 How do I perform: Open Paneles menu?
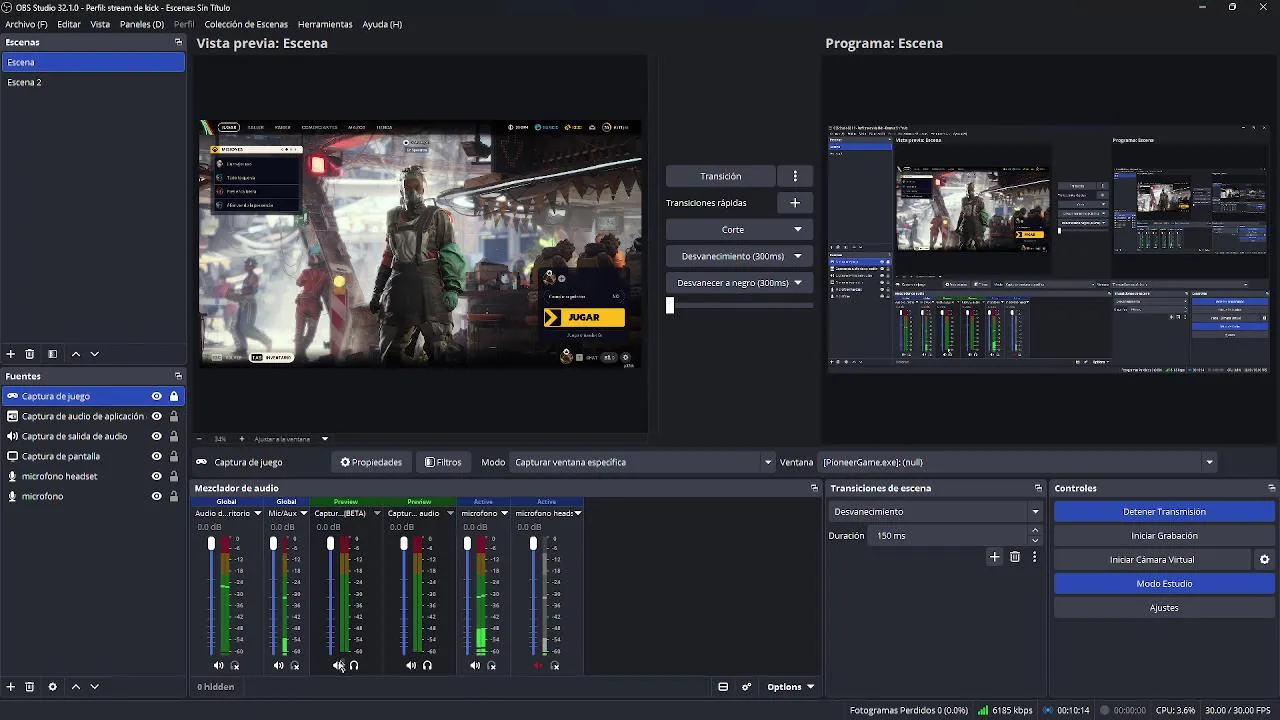142,24
